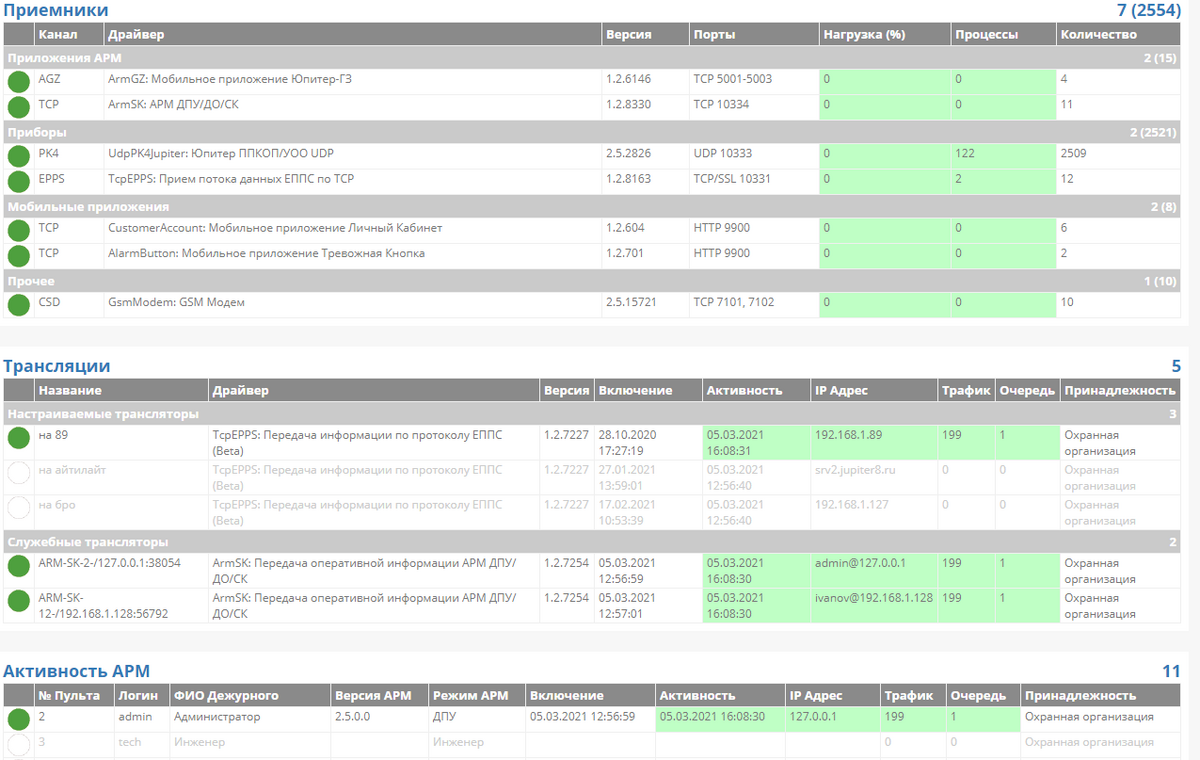
Task: Click green load cell for ArmSK receiver
Action: (883, 104)
